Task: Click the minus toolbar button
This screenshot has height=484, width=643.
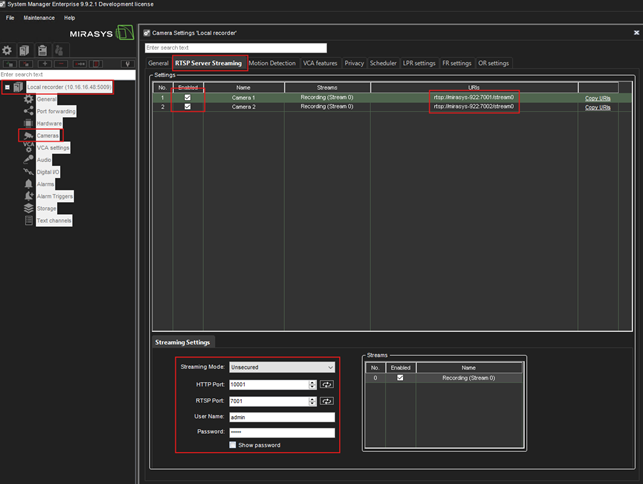Action: point(61,64)
